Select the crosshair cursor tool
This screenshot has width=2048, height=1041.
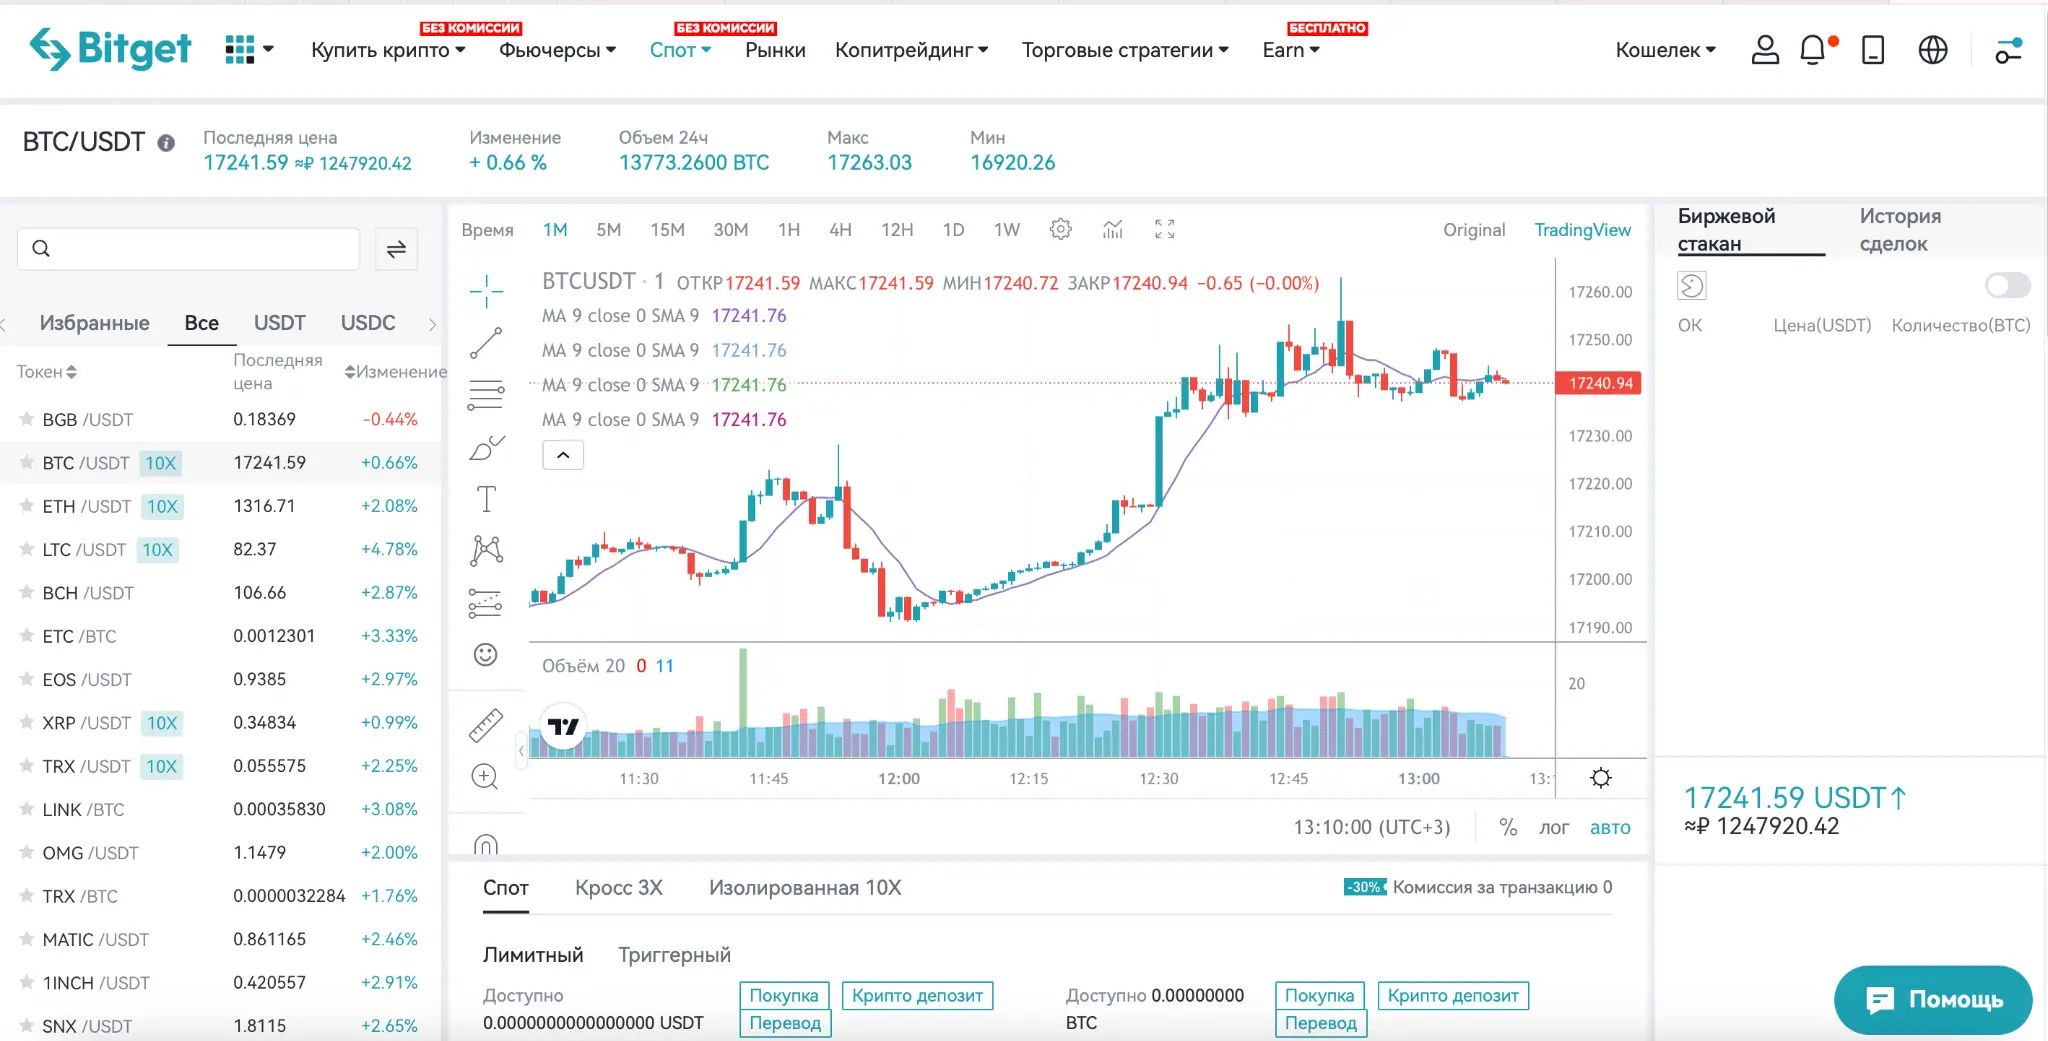click(486, 291)
